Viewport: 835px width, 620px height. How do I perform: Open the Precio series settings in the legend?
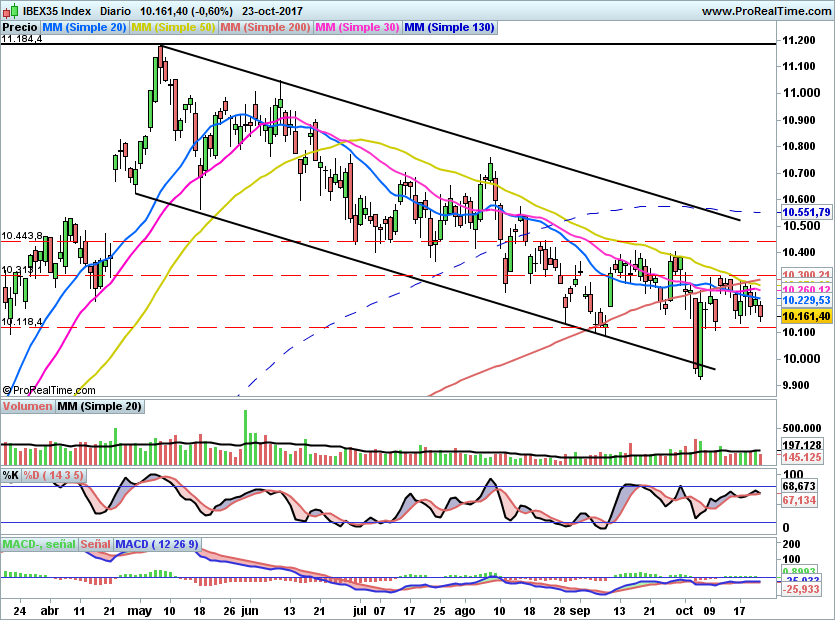point(18,28)
